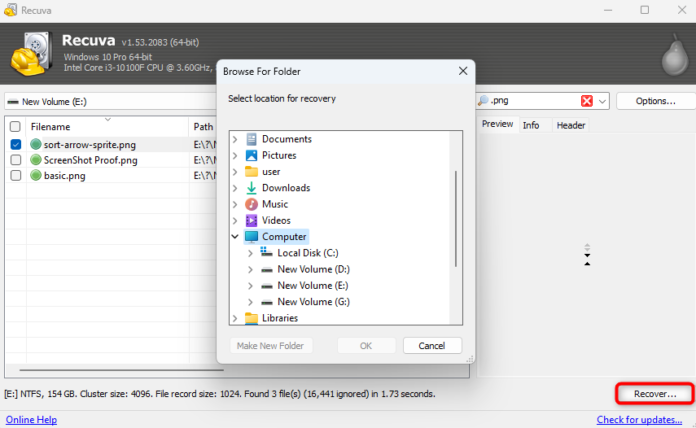Uncheck the sort-arrow-sprite.png checkbox
The width and height of the screenshot is (696, 428).
15,145
